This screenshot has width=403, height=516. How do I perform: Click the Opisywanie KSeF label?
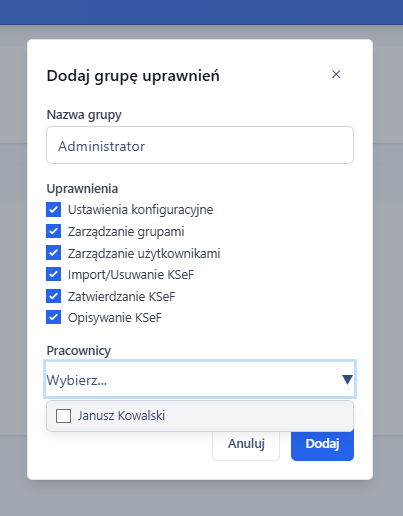pyautogui.click(x=115, y=318)
